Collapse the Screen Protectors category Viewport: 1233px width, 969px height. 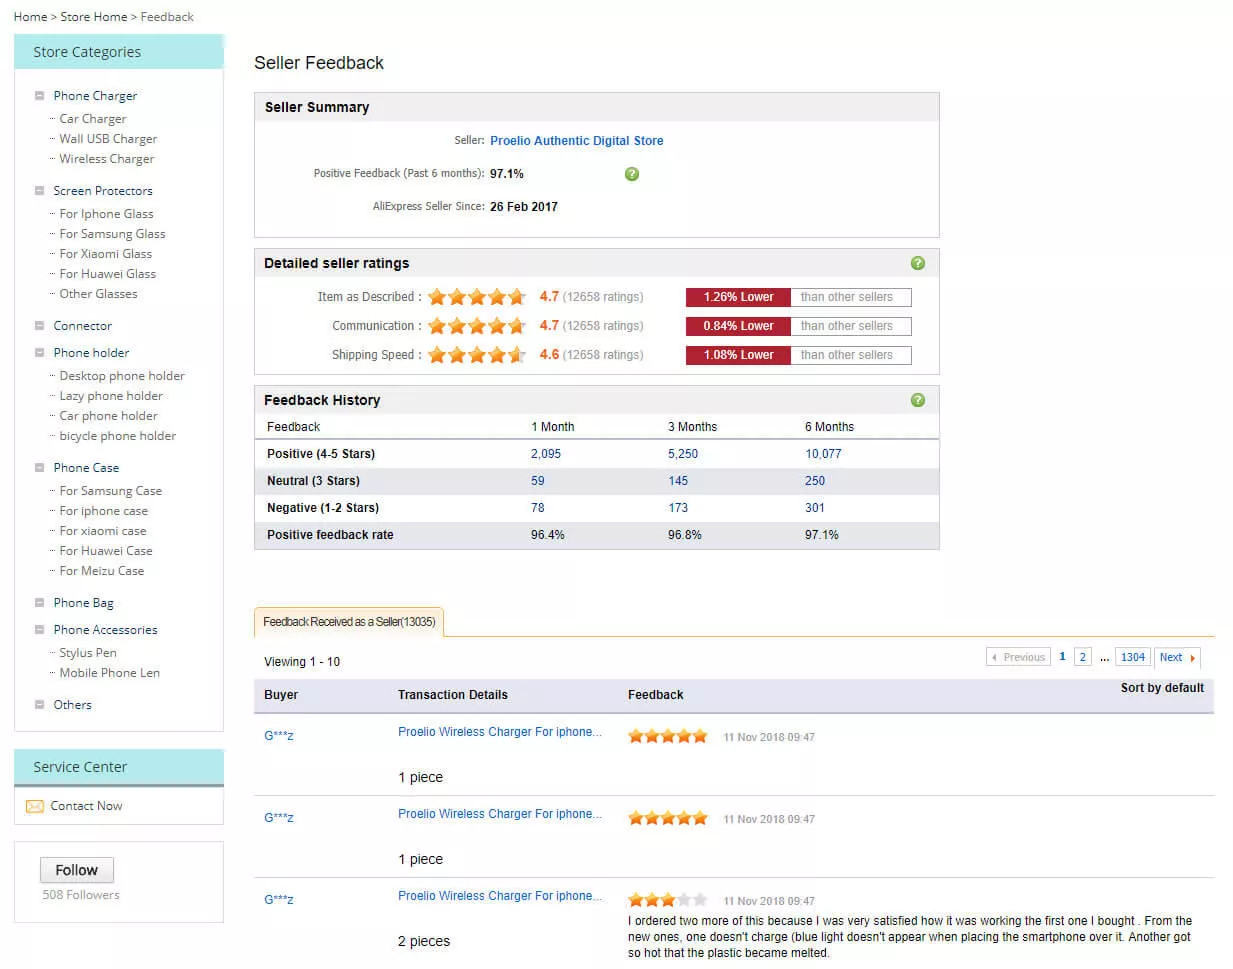pos(40,191)
